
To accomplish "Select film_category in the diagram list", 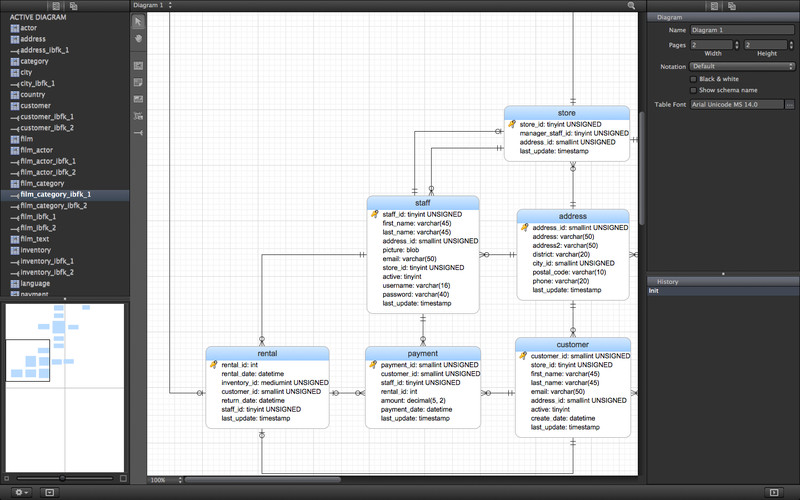I will (x=42, y=183).
